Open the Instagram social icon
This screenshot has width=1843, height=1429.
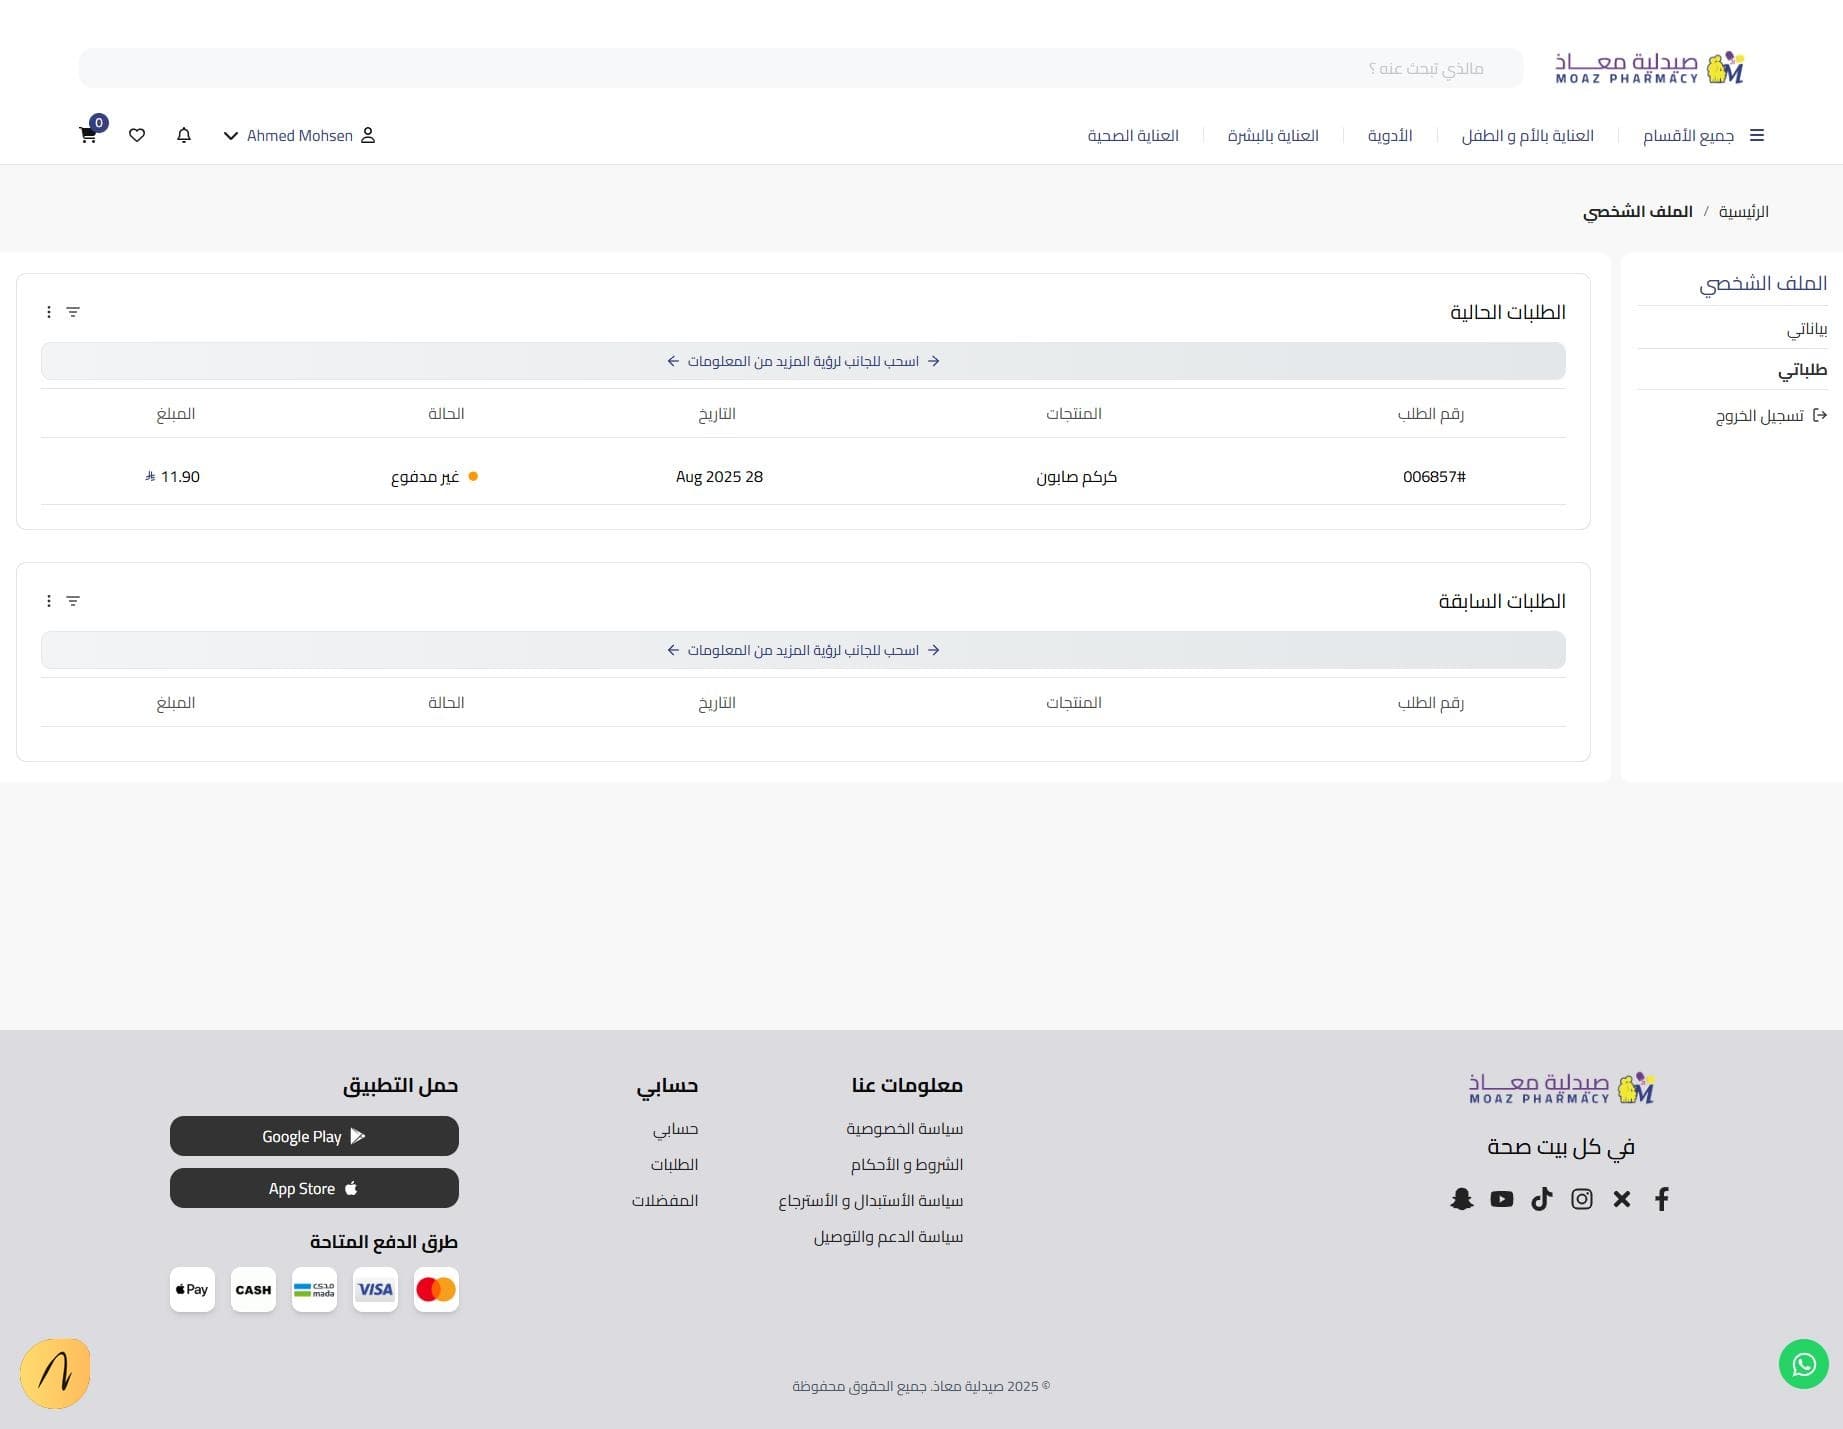(1581, 1199)
